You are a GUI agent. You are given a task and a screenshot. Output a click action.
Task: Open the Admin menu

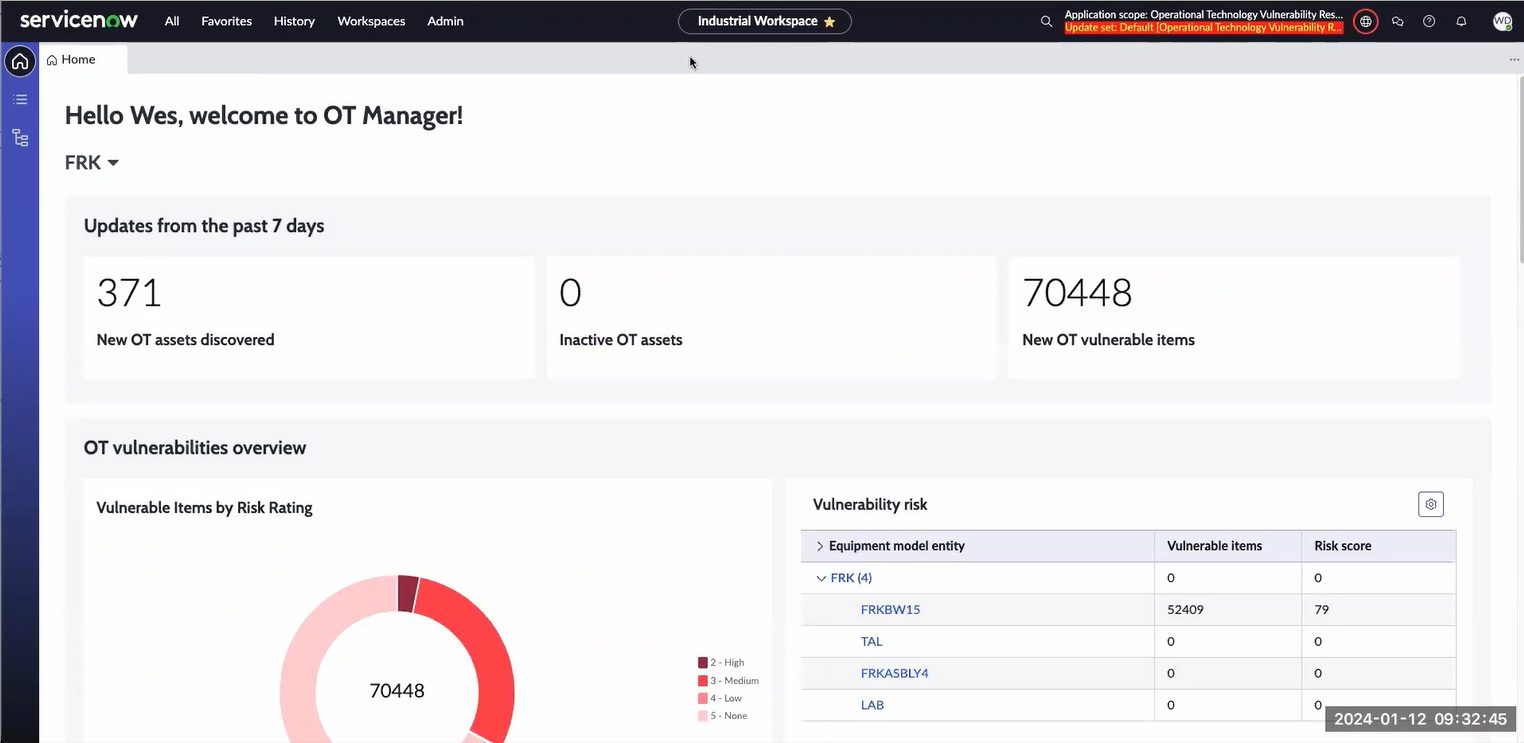pyautogui.click(x=445, y=21)
